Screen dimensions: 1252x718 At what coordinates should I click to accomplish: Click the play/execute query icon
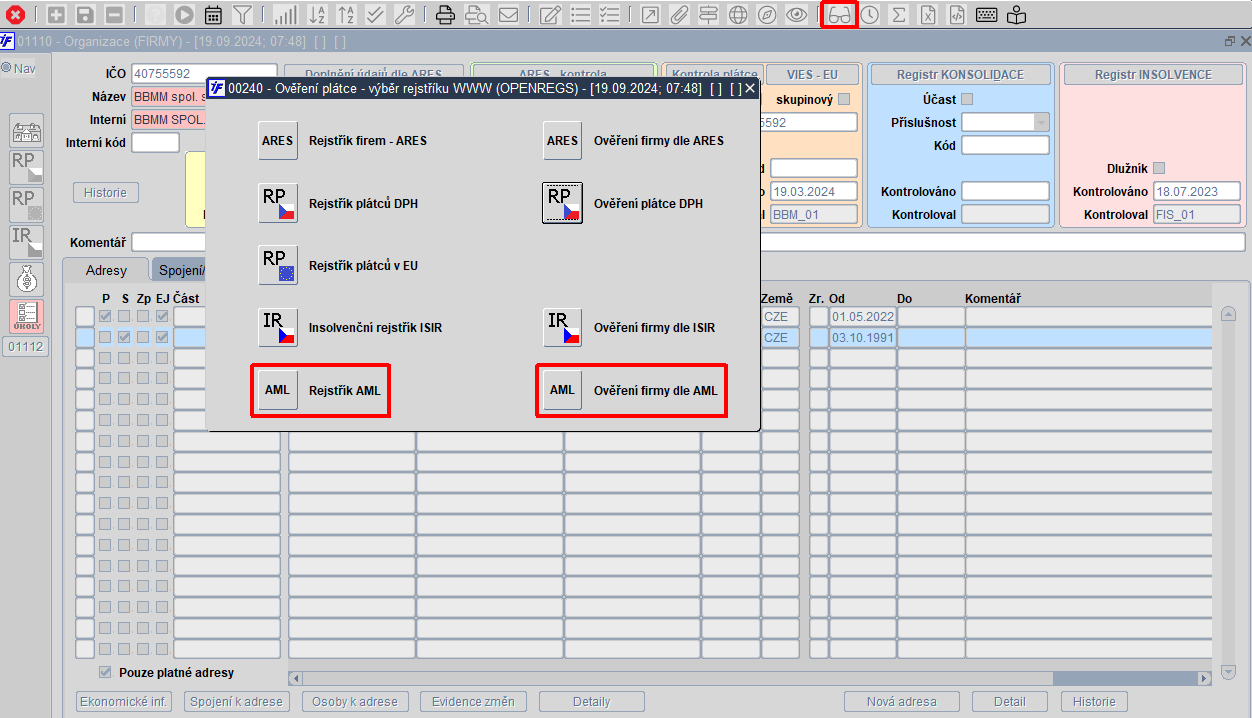(184, 15)
